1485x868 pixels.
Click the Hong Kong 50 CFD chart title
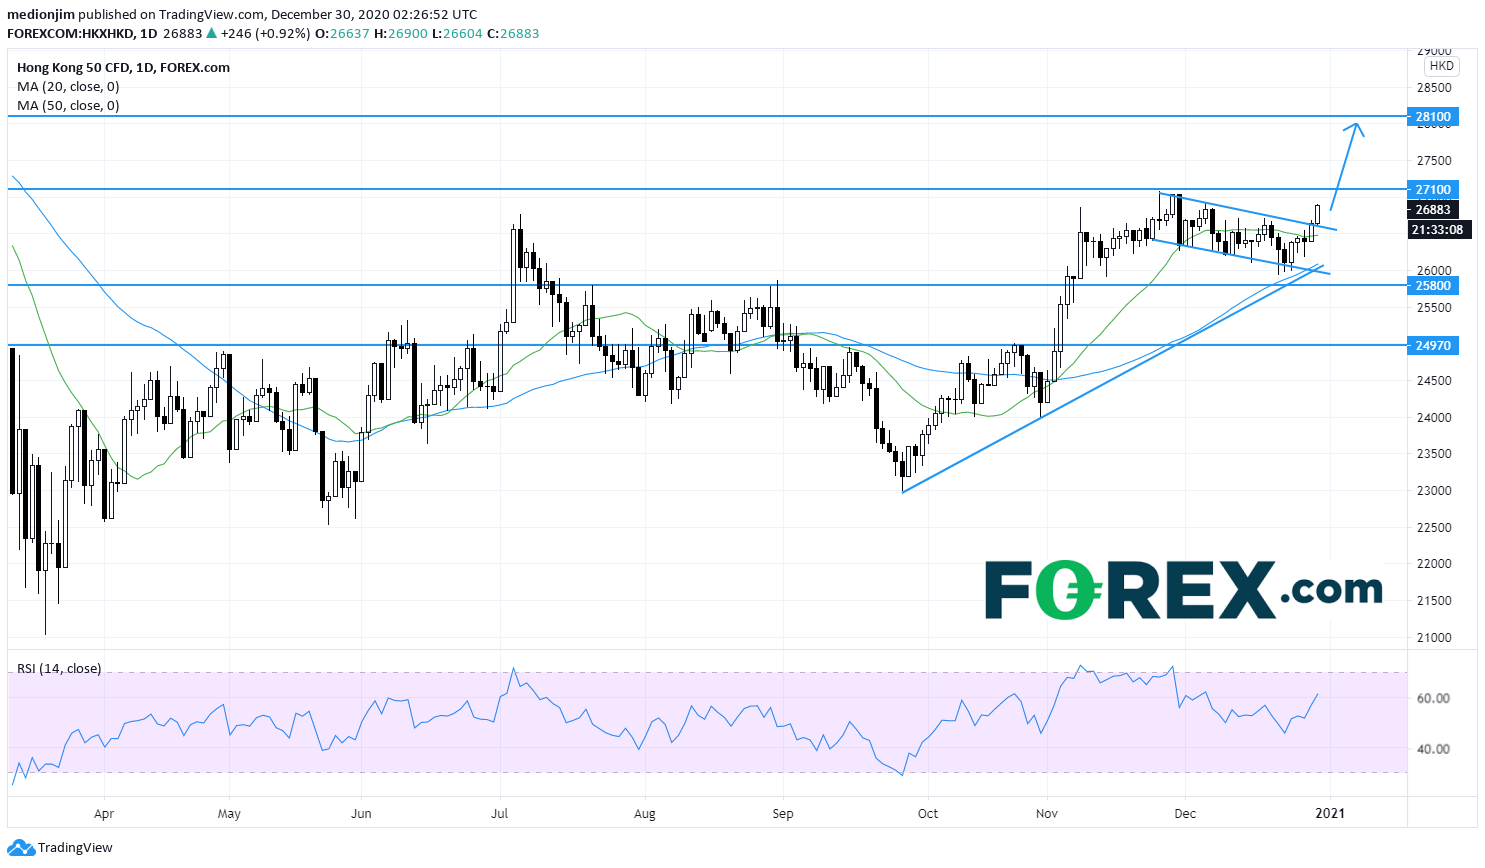[x=123, y=68]
